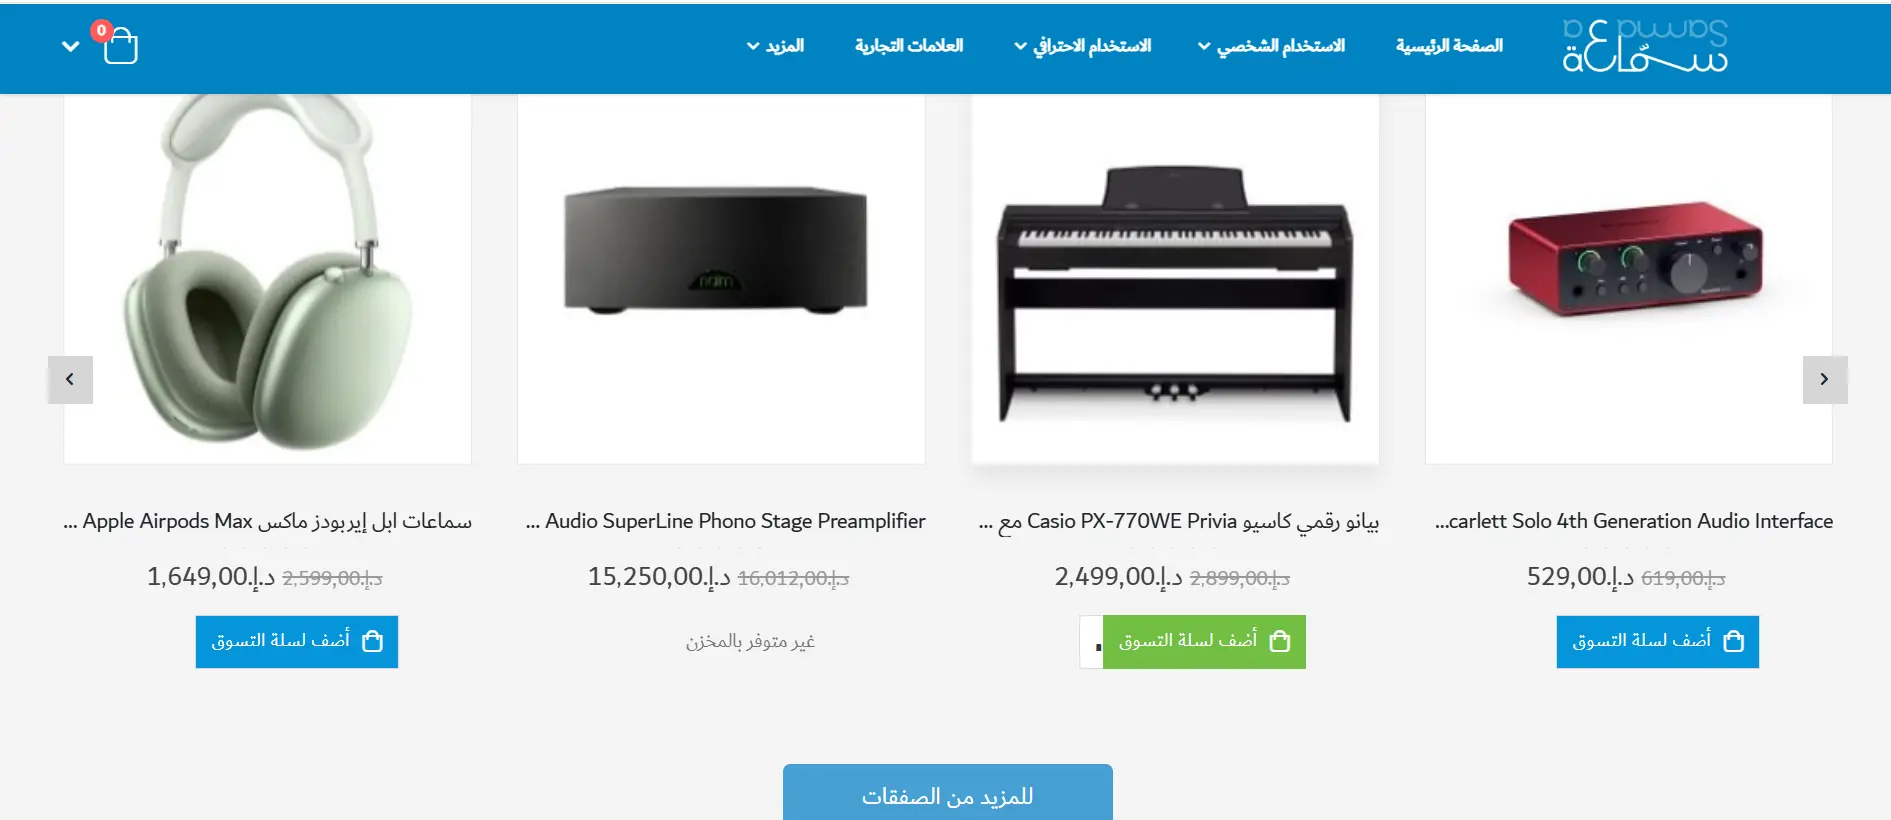The height and width of the screenshot is (820, 1891).
Task: Open the الاستخدام الاحترافي dropdown menu
Action: click(x=1082, y=46)
